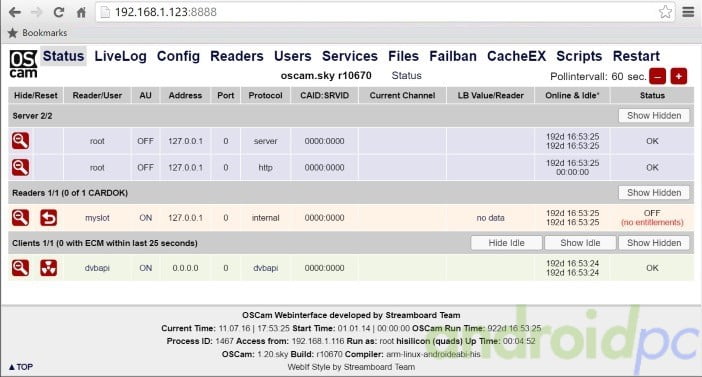Open the Scripts page
Viewport: 702px width, 377px height.
[579, 56]
